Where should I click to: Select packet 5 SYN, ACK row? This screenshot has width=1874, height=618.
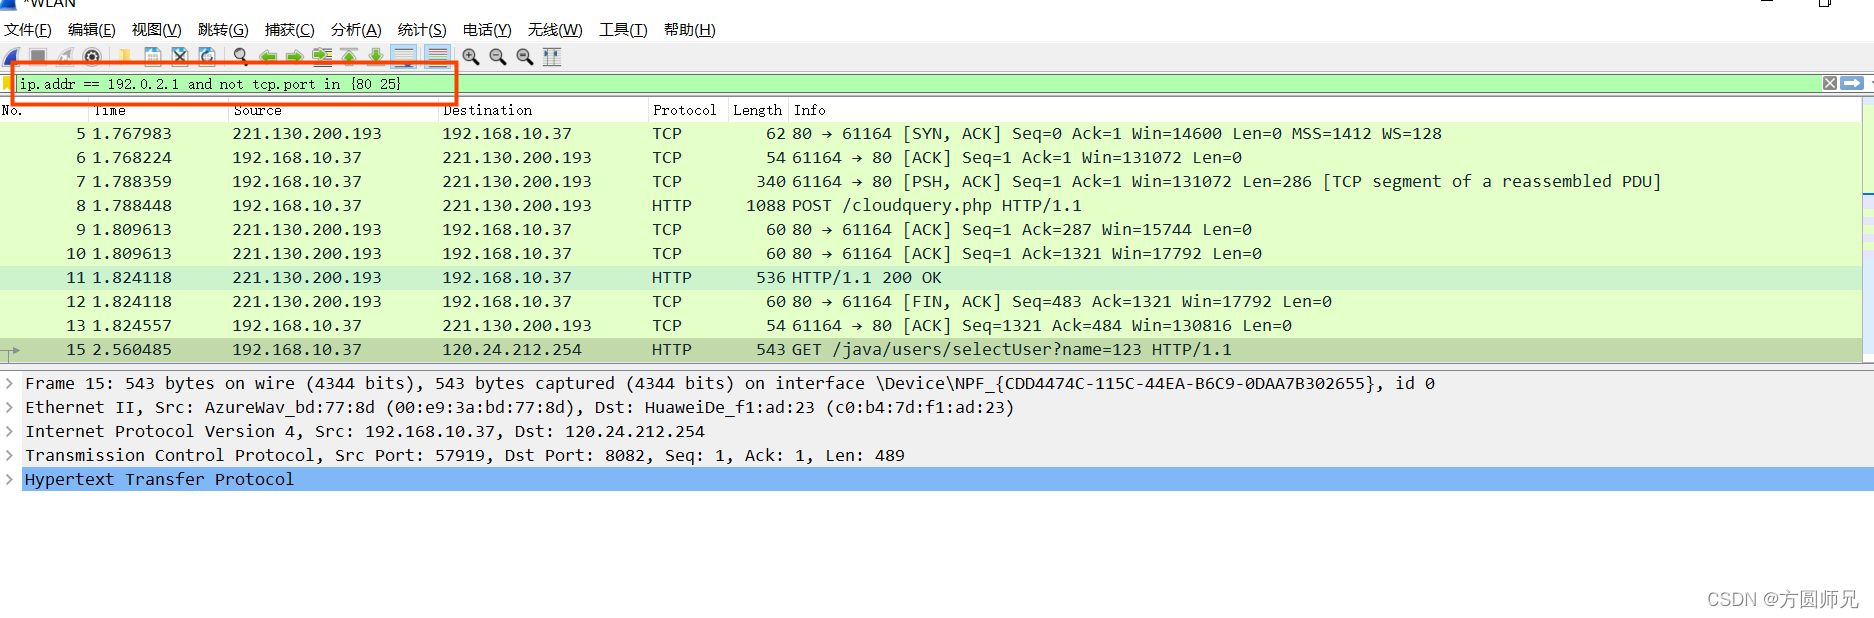tap(931, 133)
